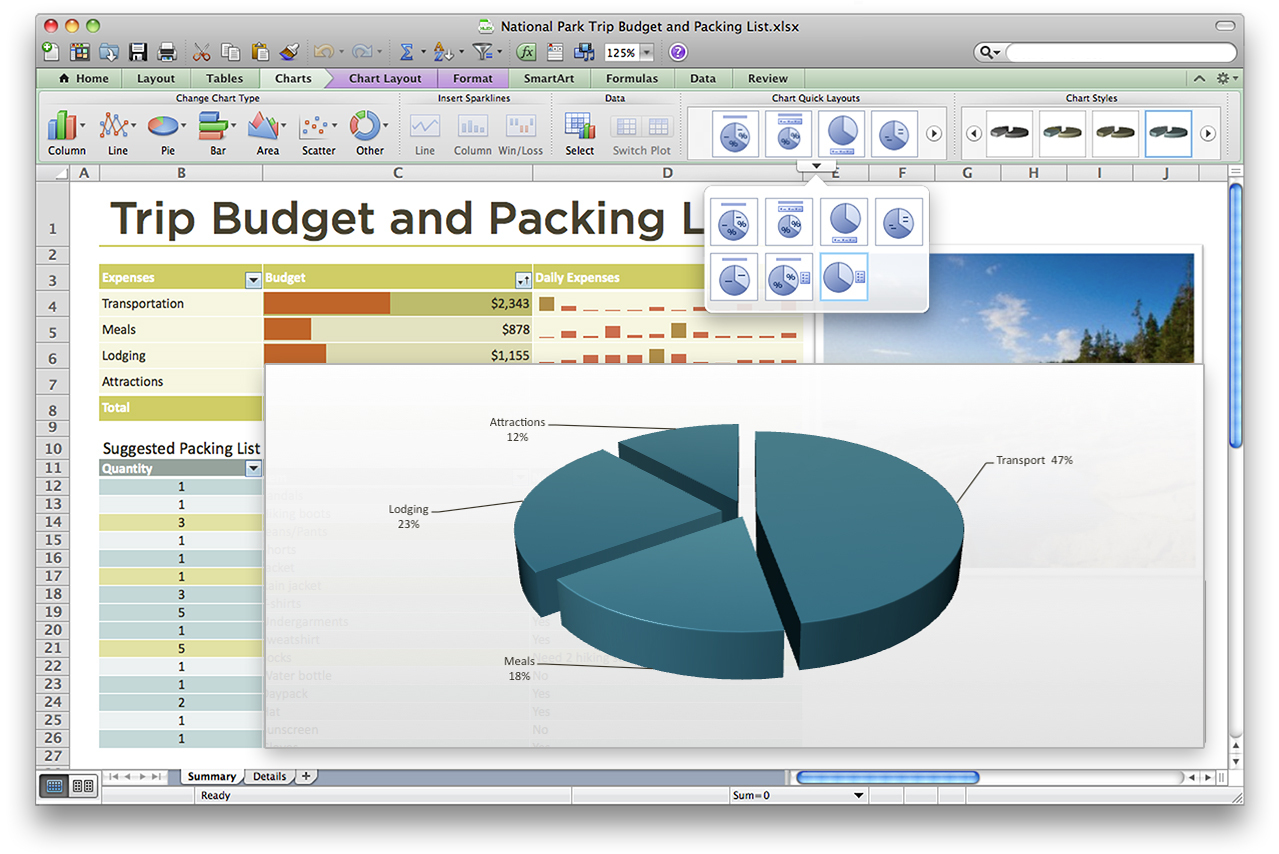This screenshot has width=1279, height=854.
Task: Expand the Sum status bar dropdown
Action: (858, 796)
